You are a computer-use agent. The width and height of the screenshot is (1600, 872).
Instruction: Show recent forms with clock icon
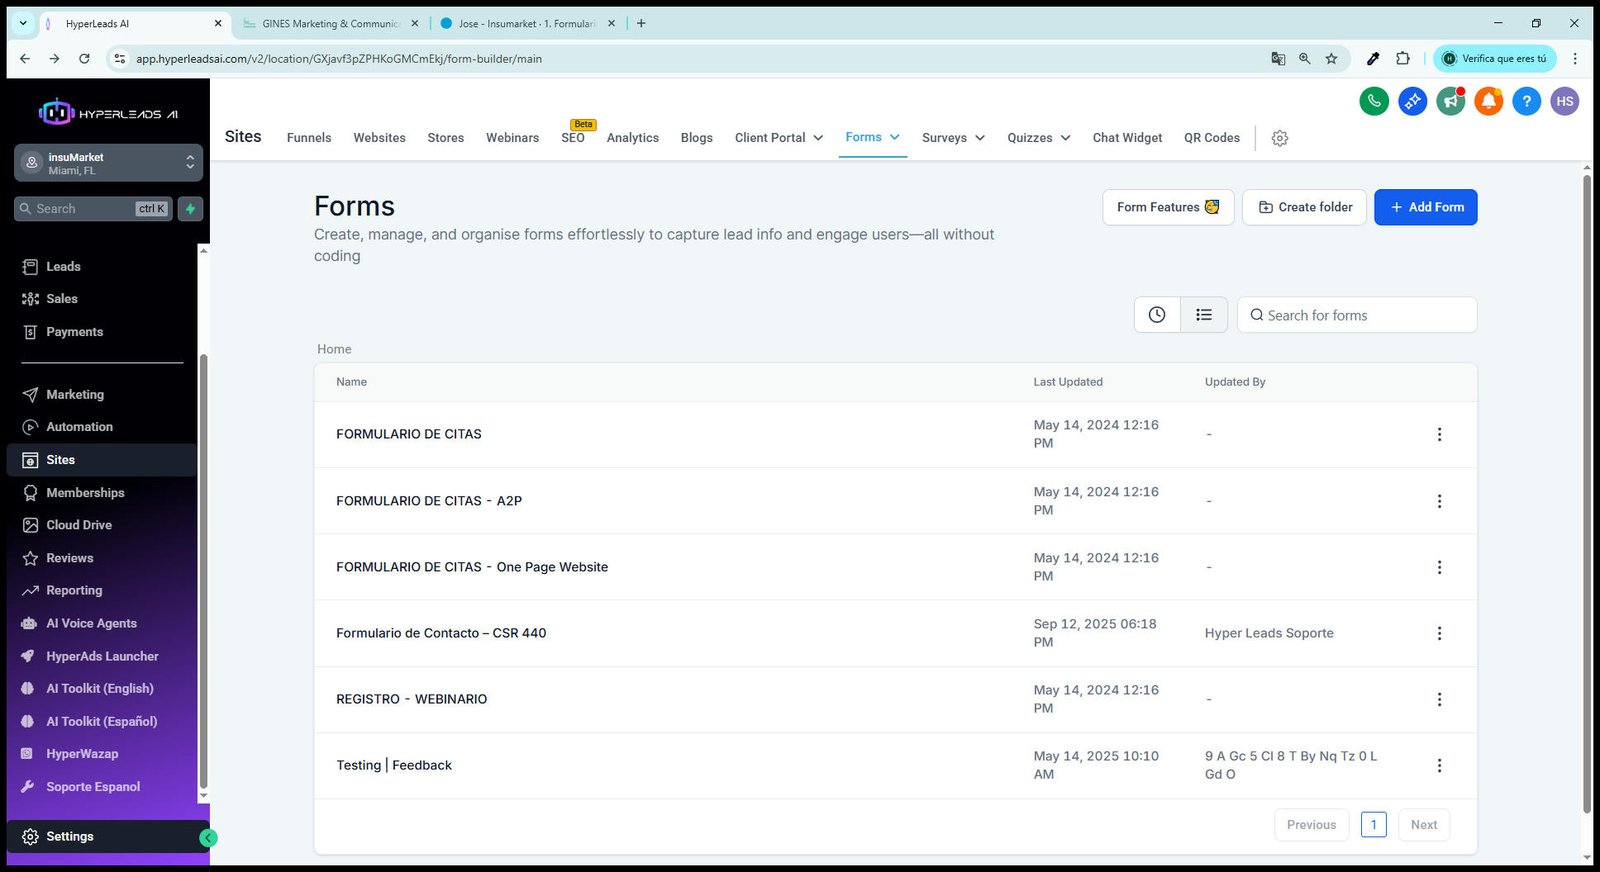pos(1157,315)
